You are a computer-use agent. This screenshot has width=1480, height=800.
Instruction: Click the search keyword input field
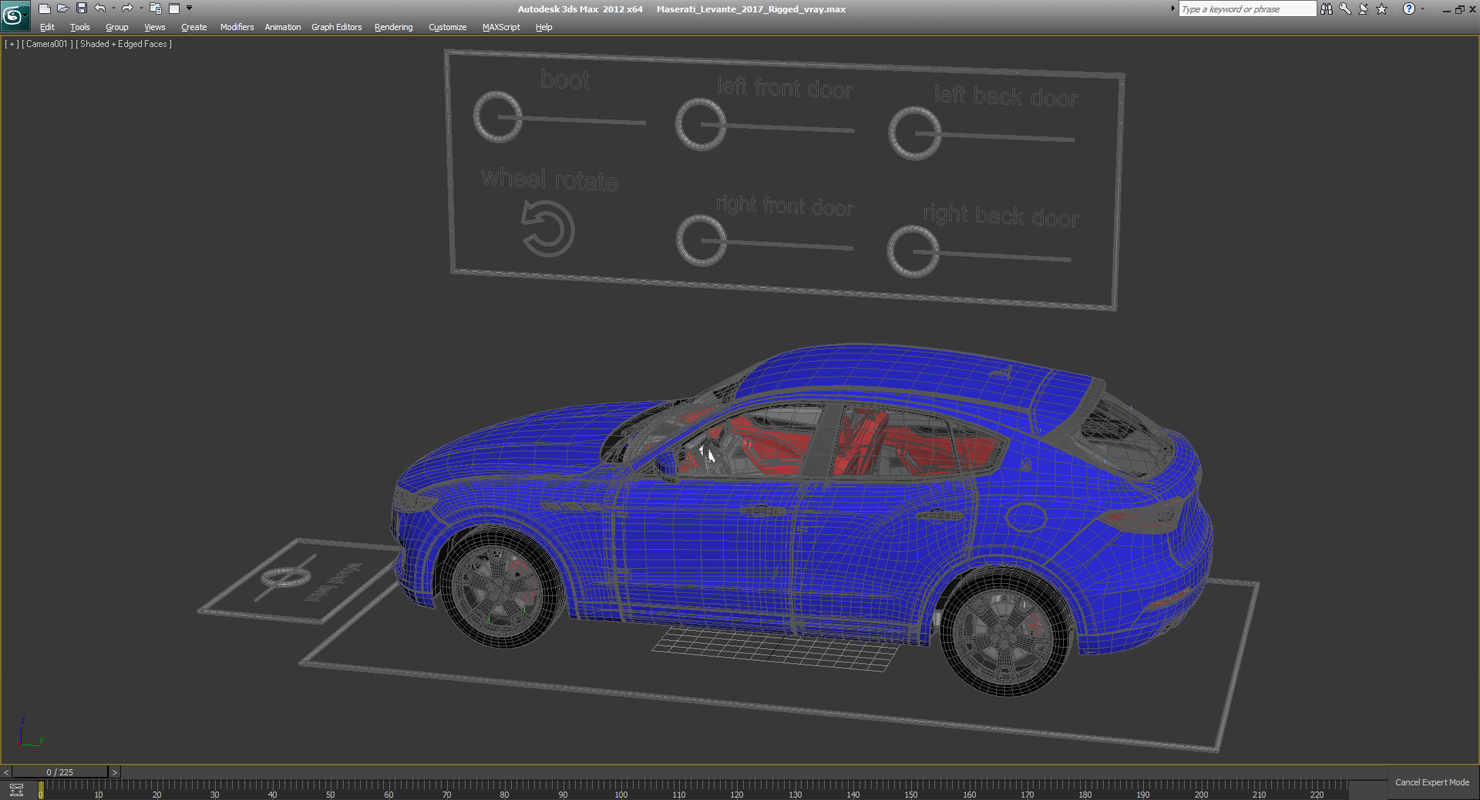pos(1247,9)
